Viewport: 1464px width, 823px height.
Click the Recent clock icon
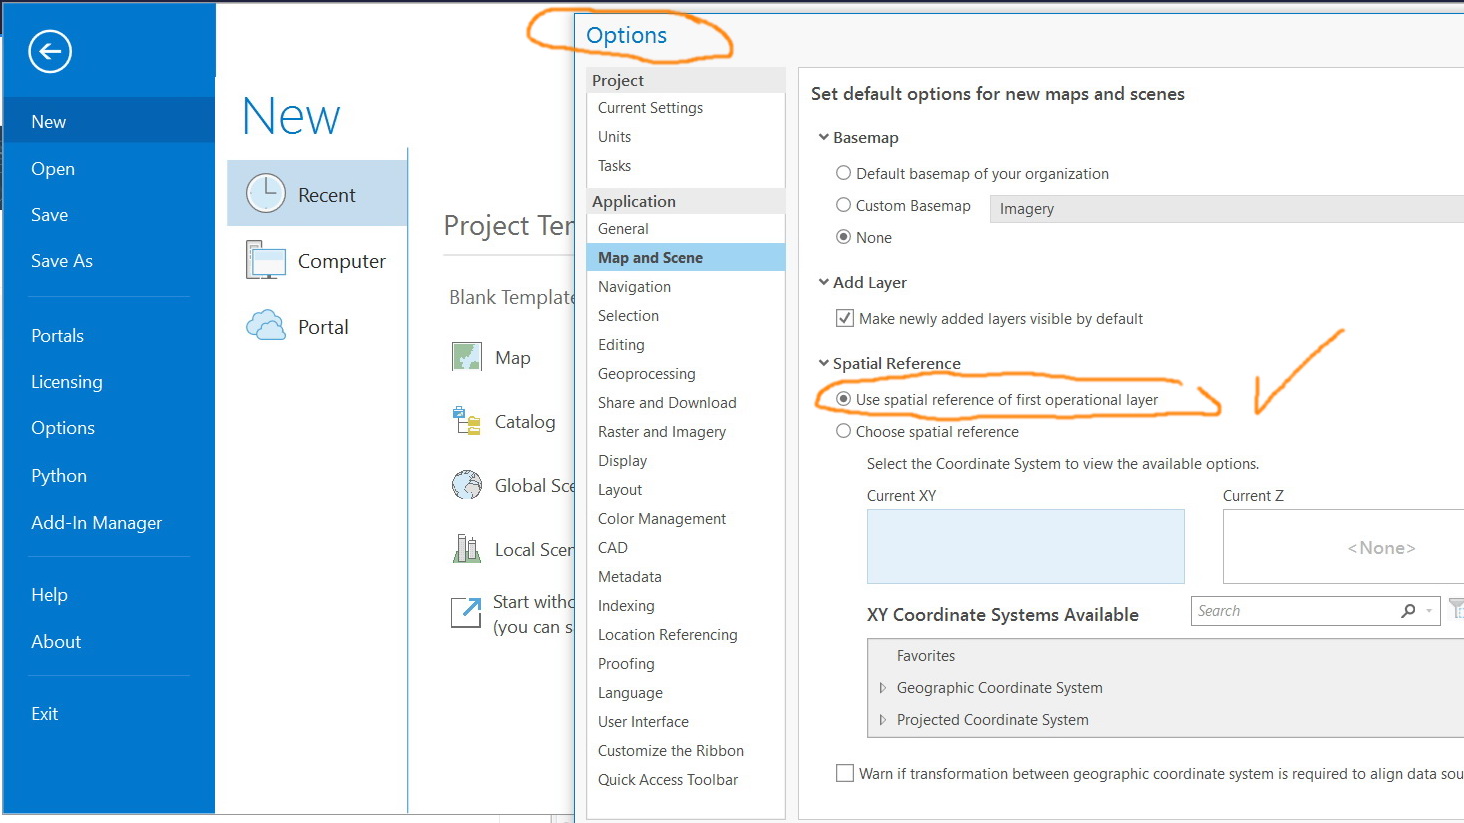tap(266, 194)
